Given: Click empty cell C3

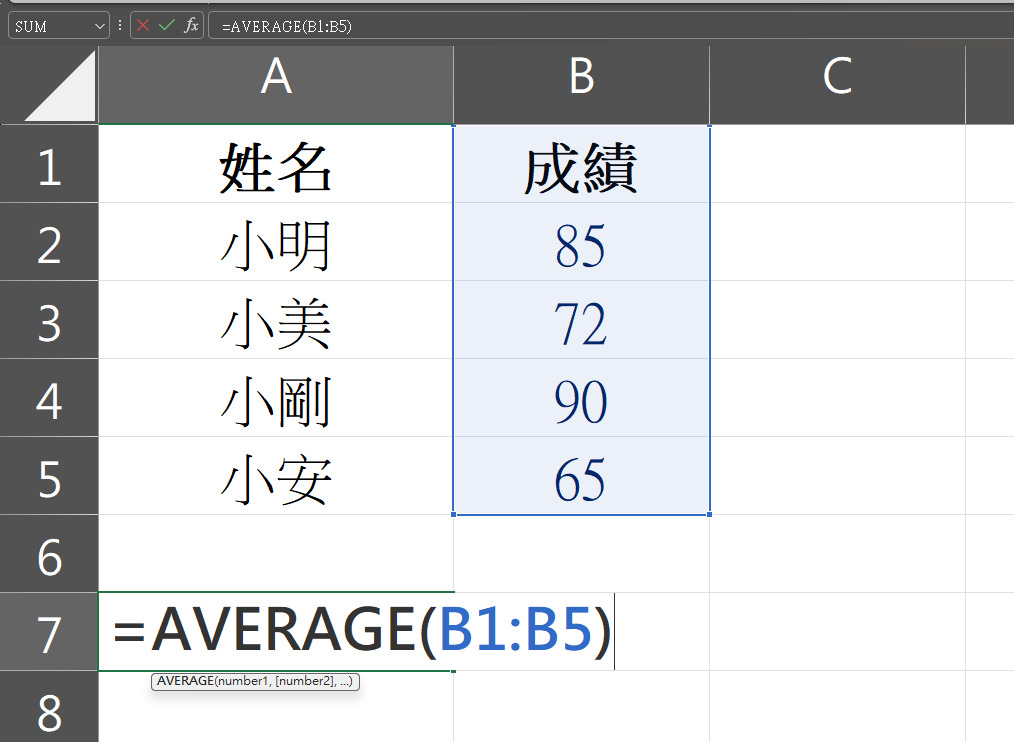Looking at the screenshot, I should click(x=837, y=320).
